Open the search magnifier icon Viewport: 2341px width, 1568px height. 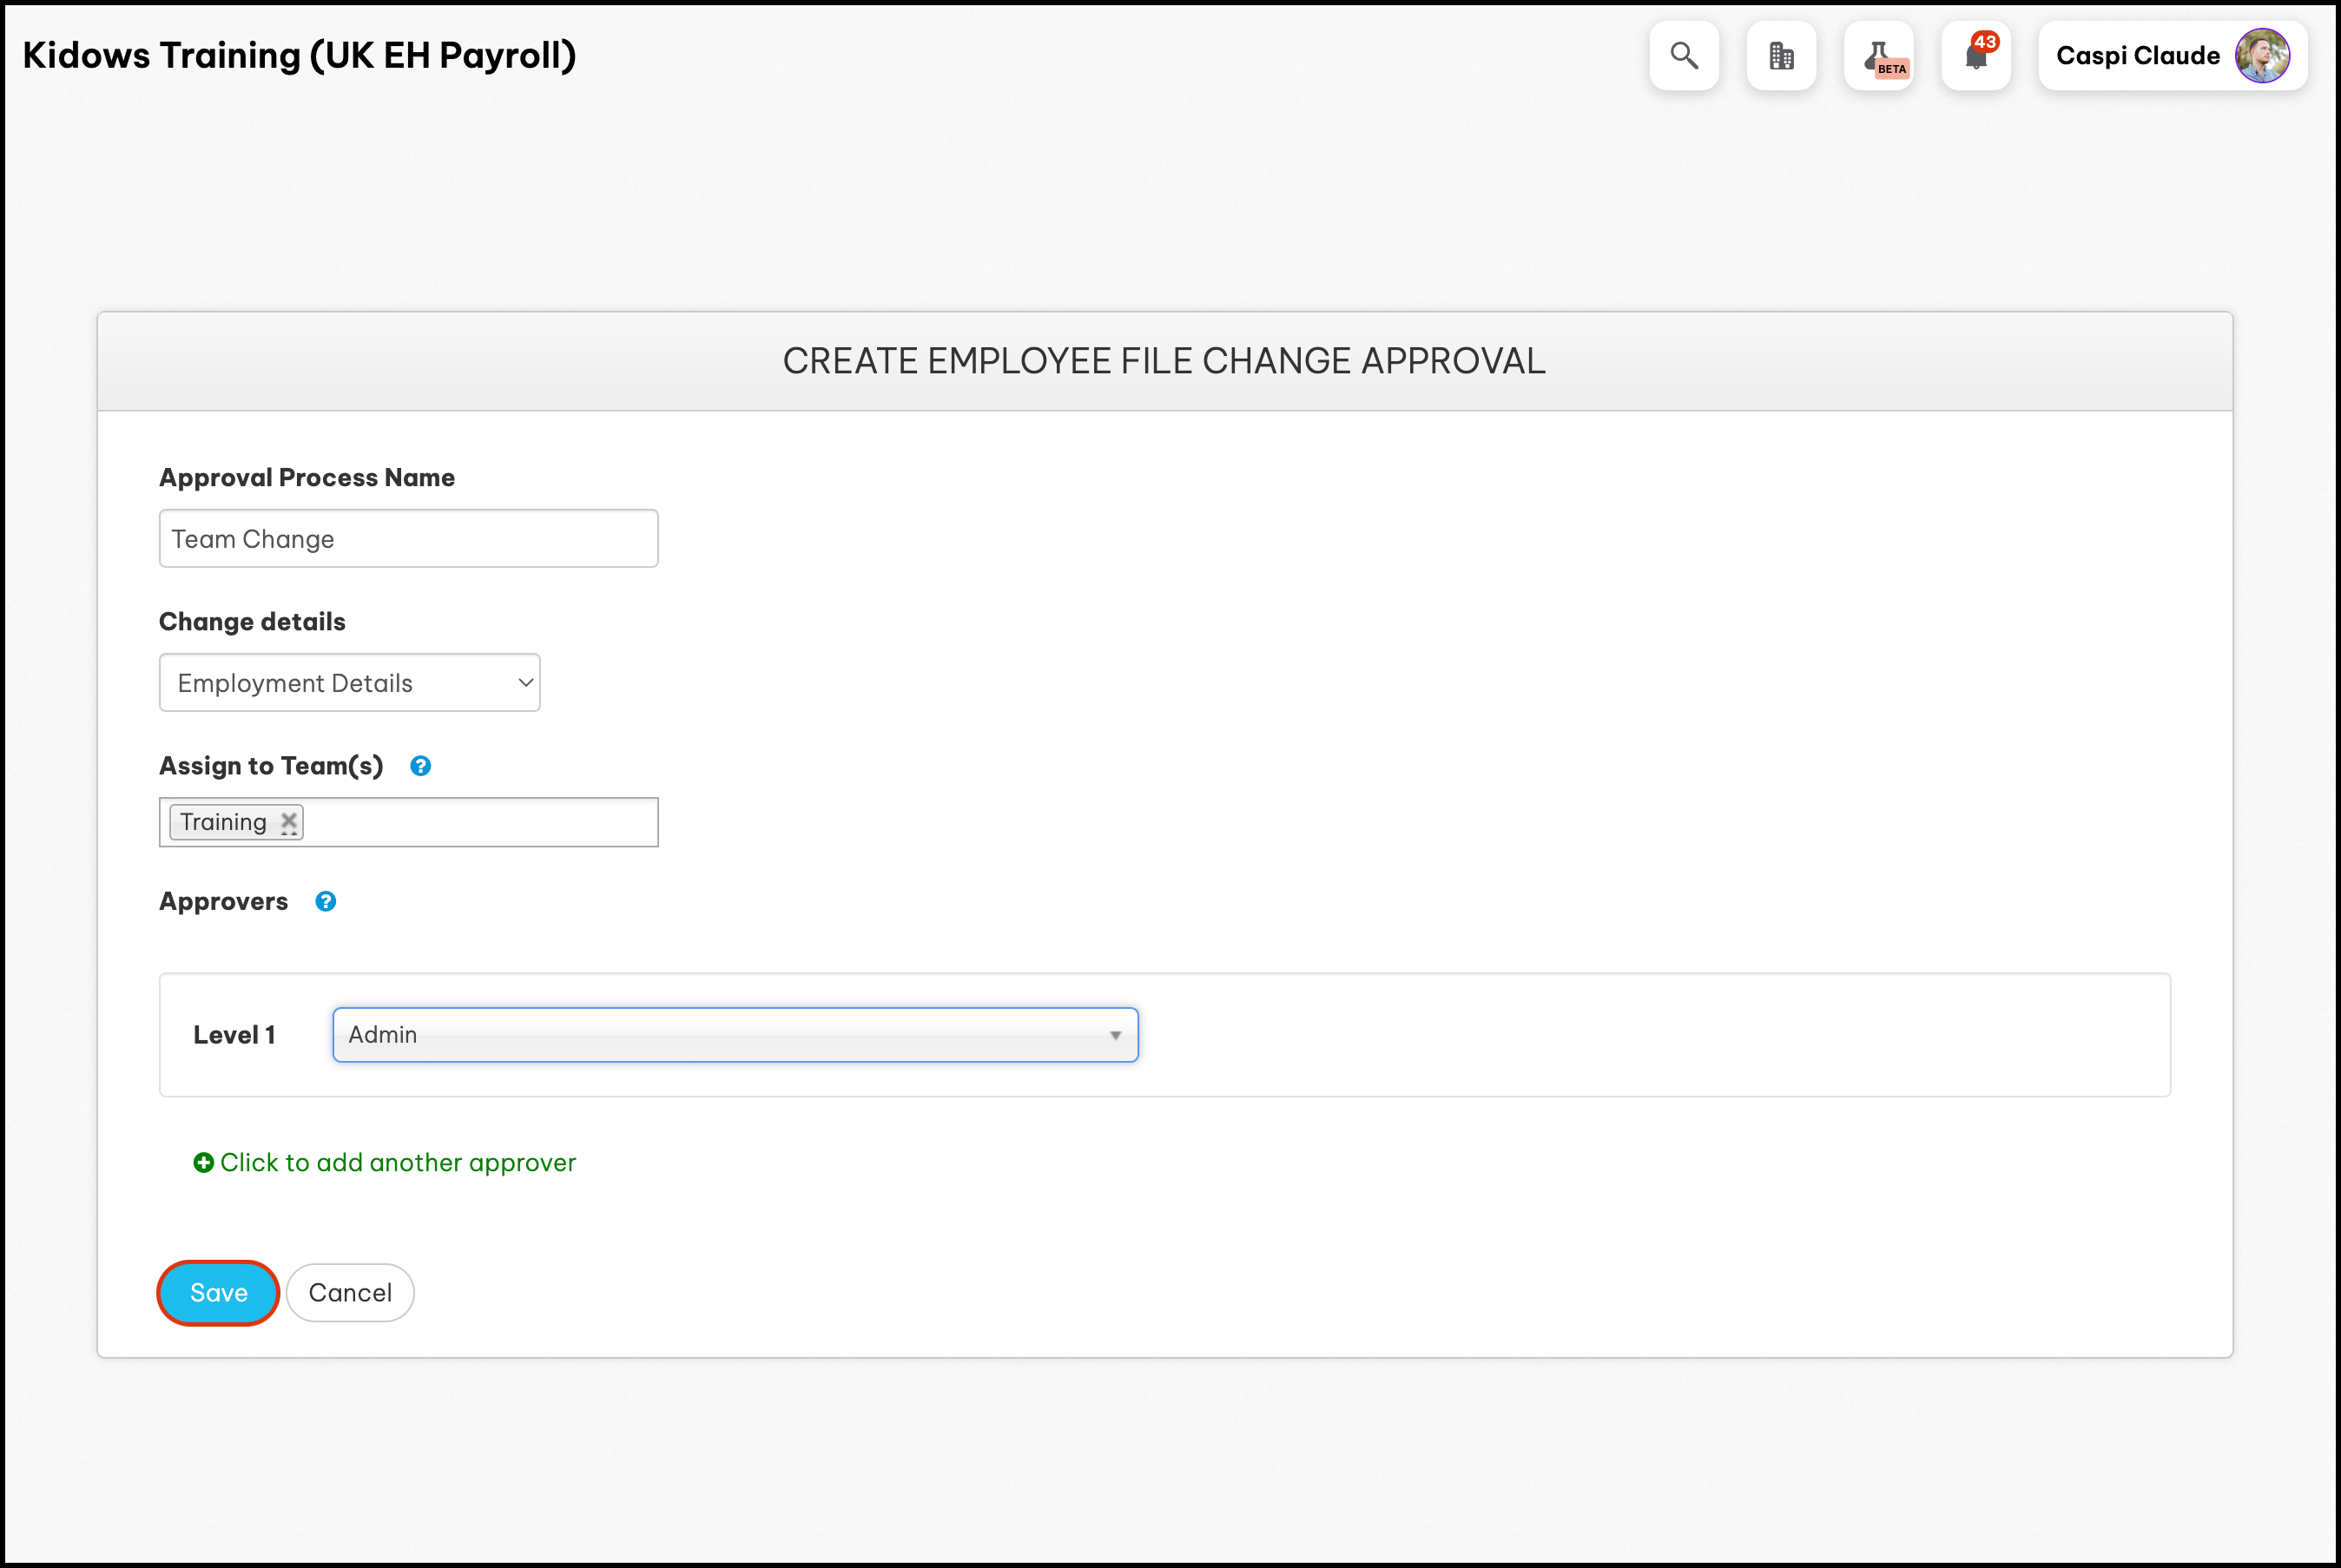point(1684,56)
